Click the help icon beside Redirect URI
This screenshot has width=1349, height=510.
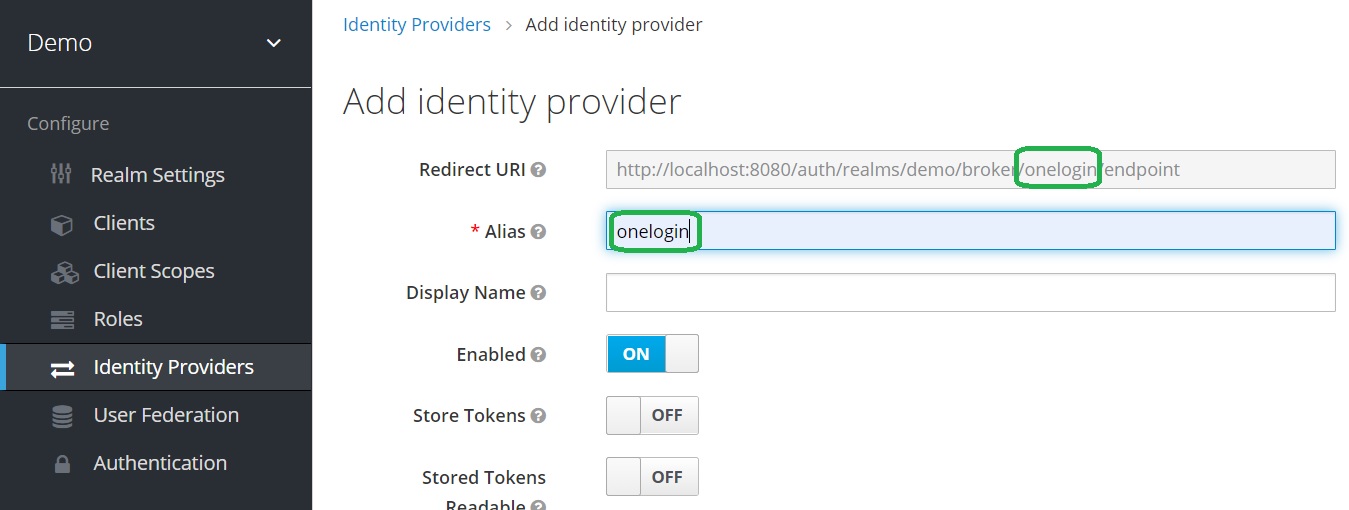click(x=538, y=170)
